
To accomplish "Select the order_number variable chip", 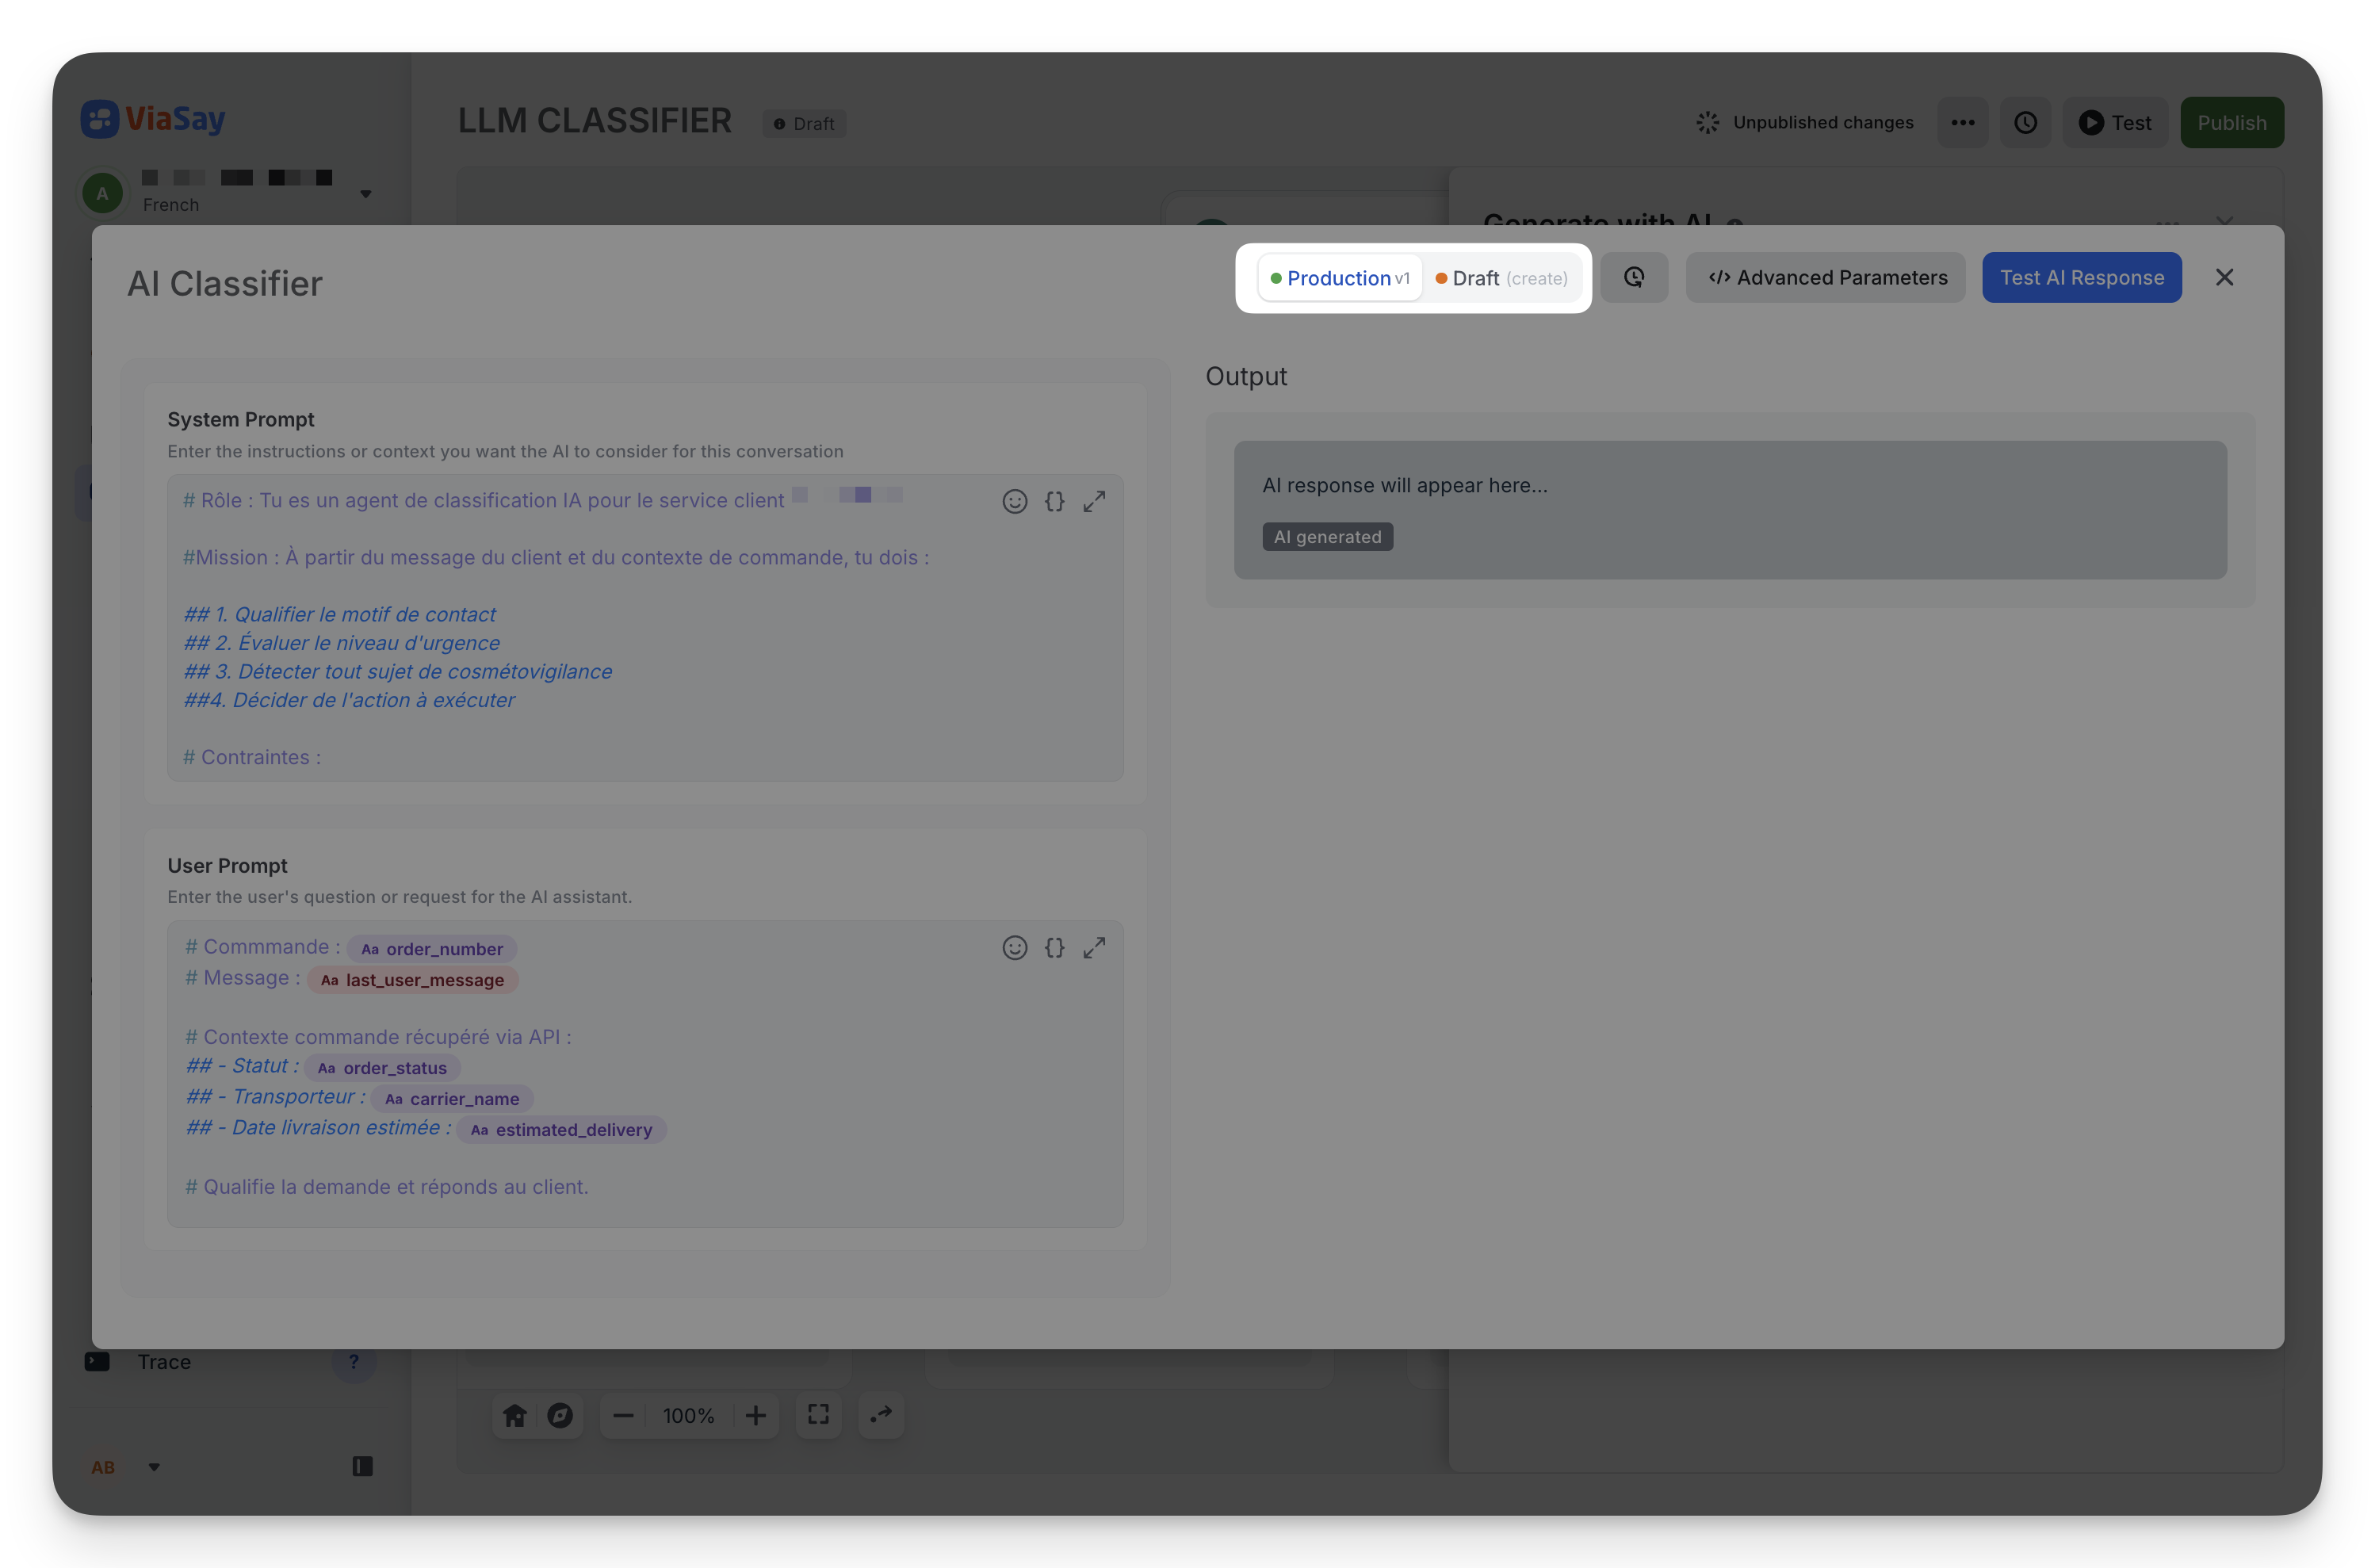I will click(432, 948).
